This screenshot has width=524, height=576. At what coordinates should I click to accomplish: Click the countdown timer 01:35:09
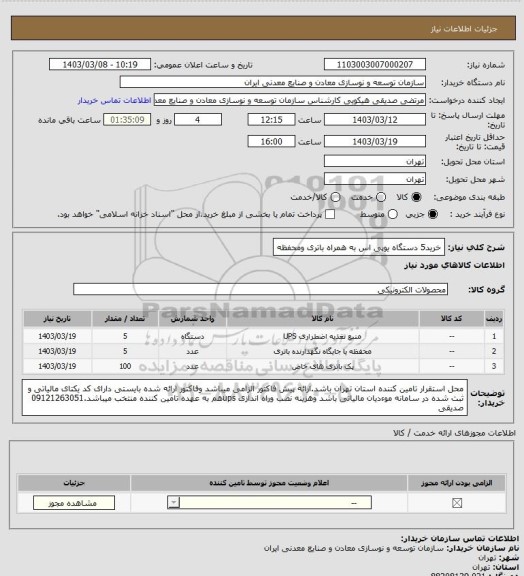point(127,120)
